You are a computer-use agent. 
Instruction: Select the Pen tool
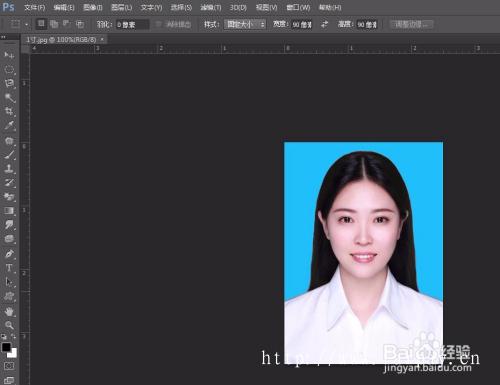[x=9, y=254]
